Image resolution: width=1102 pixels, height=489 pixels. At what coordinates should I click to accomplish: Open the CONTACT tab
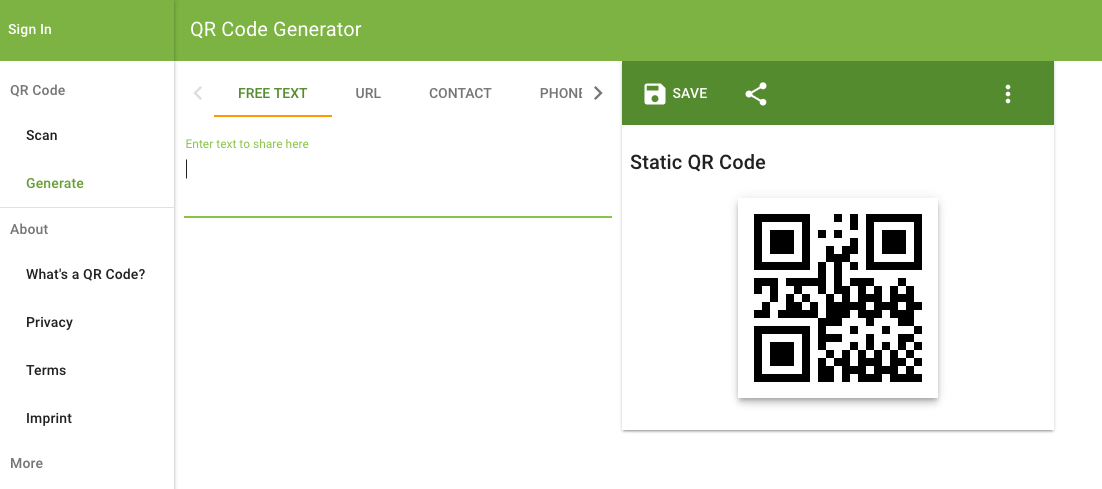point(460,93)
